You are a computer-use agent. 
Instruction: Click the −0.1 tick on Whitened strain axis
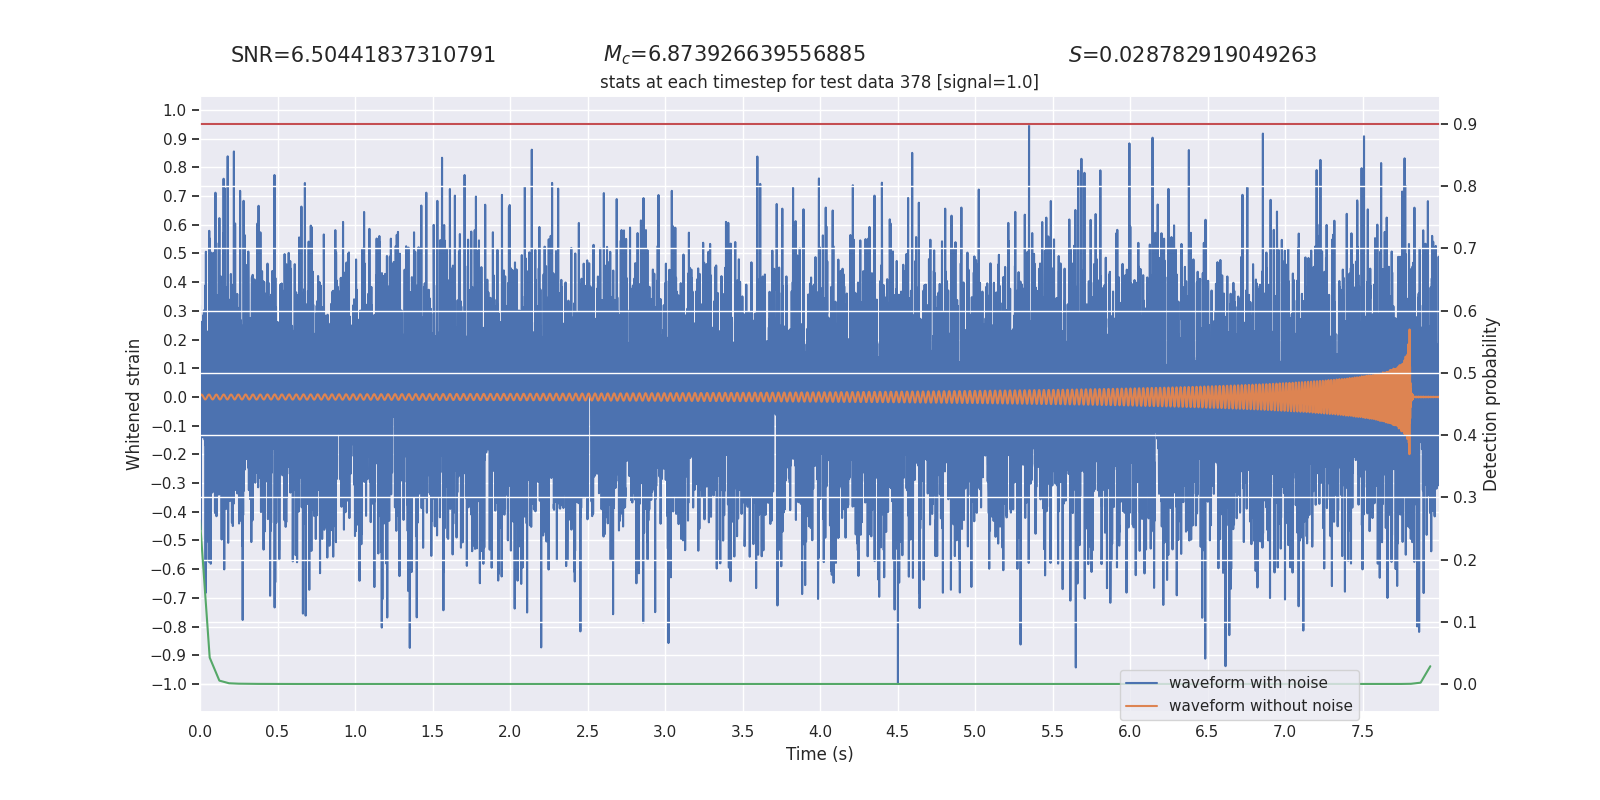(x=169, y=426)
